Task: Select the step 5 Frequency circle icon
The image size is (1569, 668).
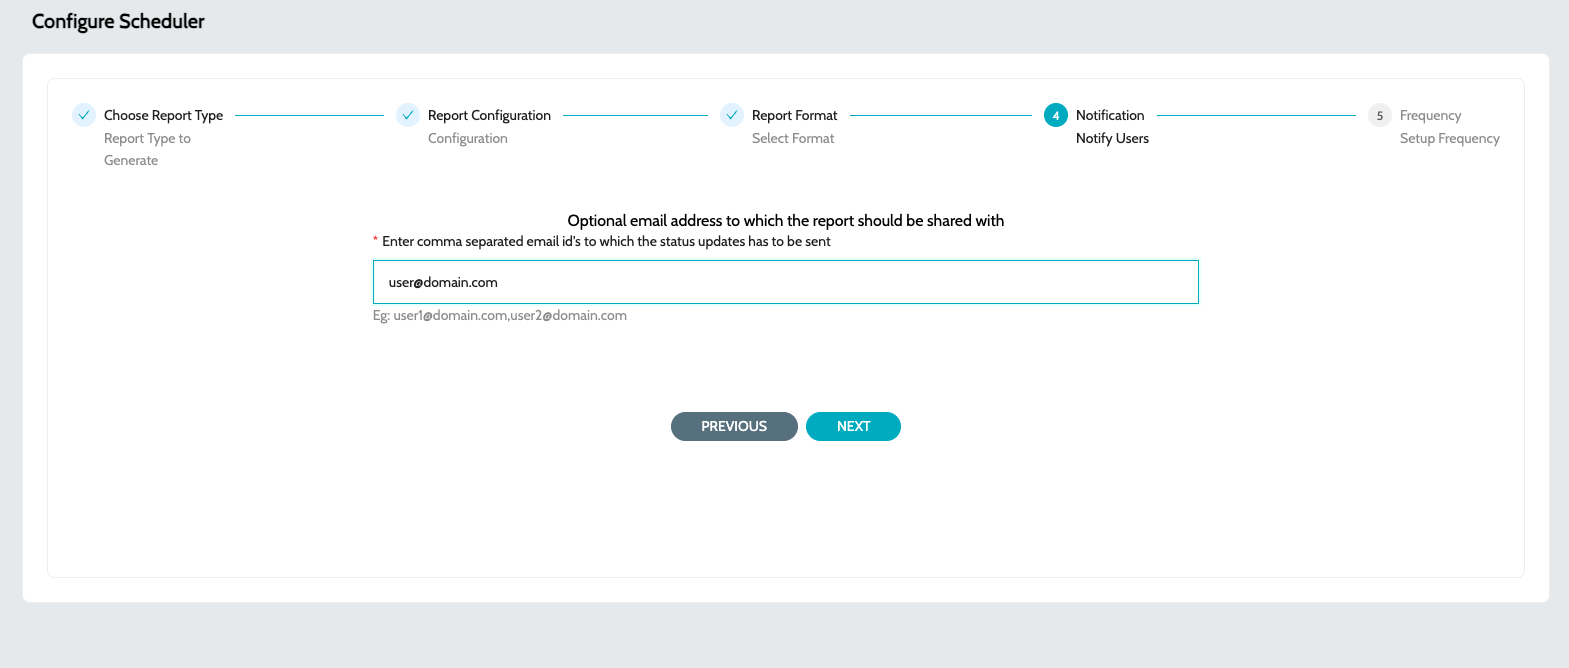Action: 1380,115
